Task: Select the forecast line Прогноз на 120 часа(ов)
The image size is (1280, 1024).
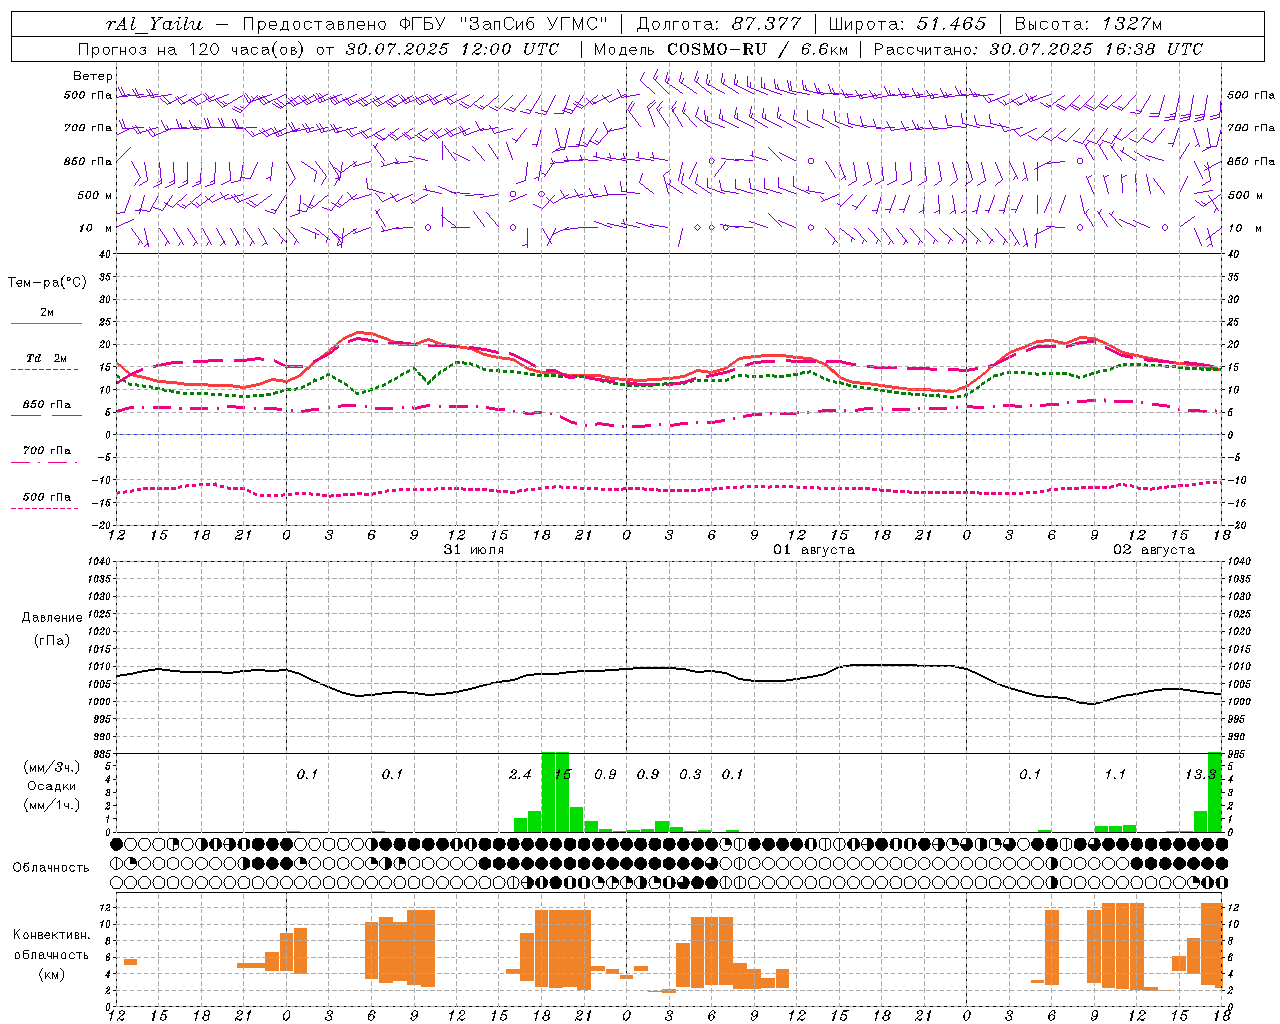Action: pos(193,49)
